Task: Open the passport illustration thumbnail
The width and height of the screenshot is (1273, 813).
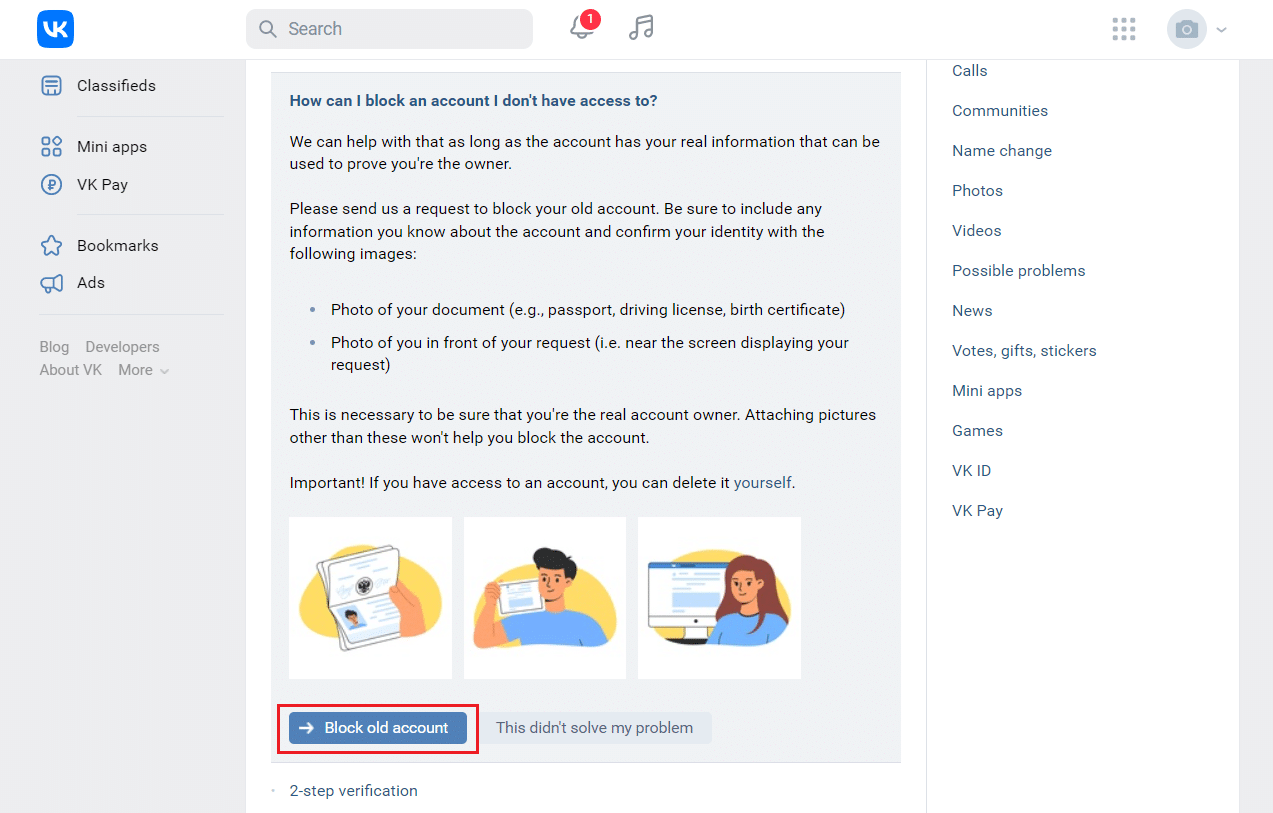Action: [370, 598]
